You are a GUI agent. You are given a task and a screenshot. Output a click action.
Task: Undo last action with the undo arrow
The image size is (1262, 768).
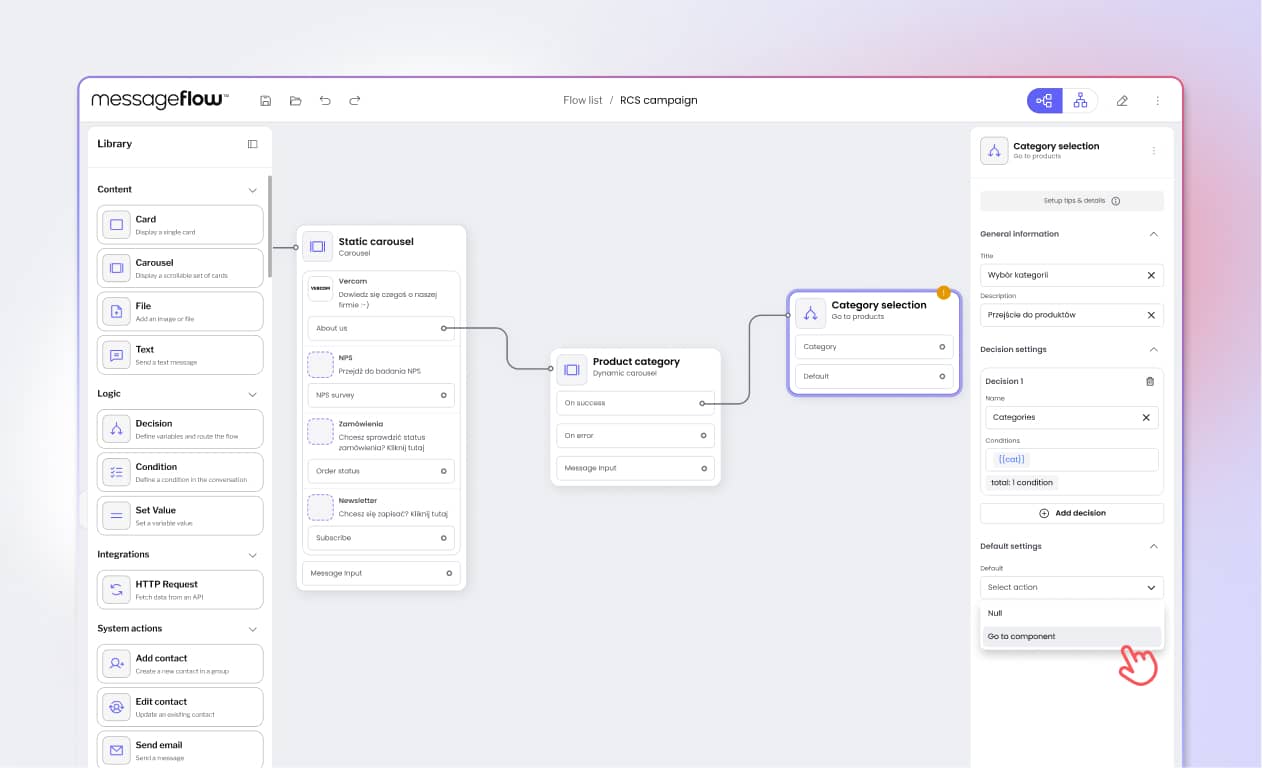click(x=325, y=101)
